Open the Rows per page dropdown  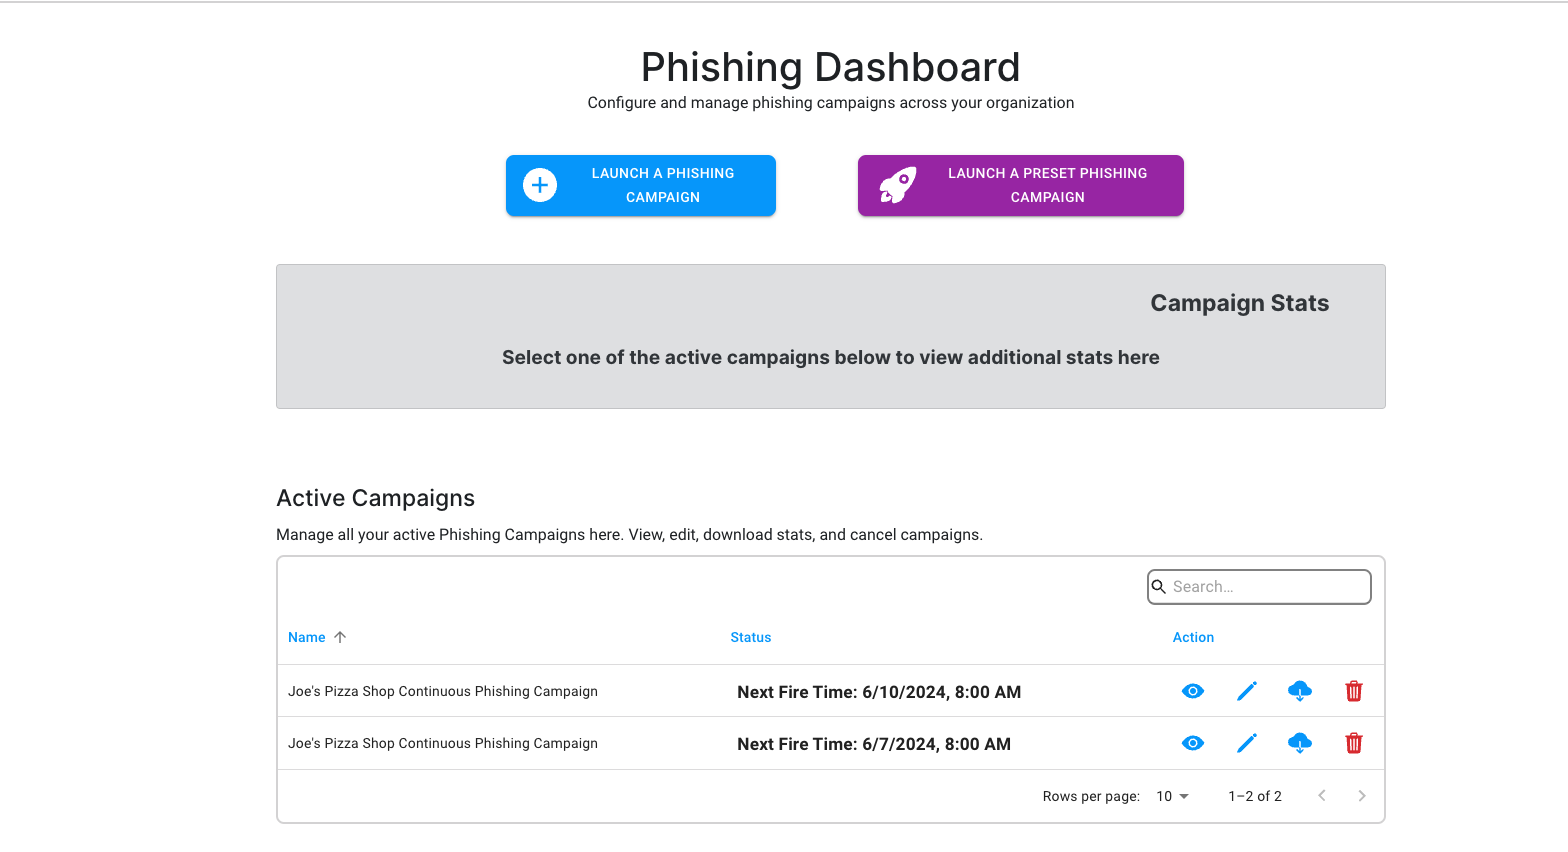pos(1172,796)
